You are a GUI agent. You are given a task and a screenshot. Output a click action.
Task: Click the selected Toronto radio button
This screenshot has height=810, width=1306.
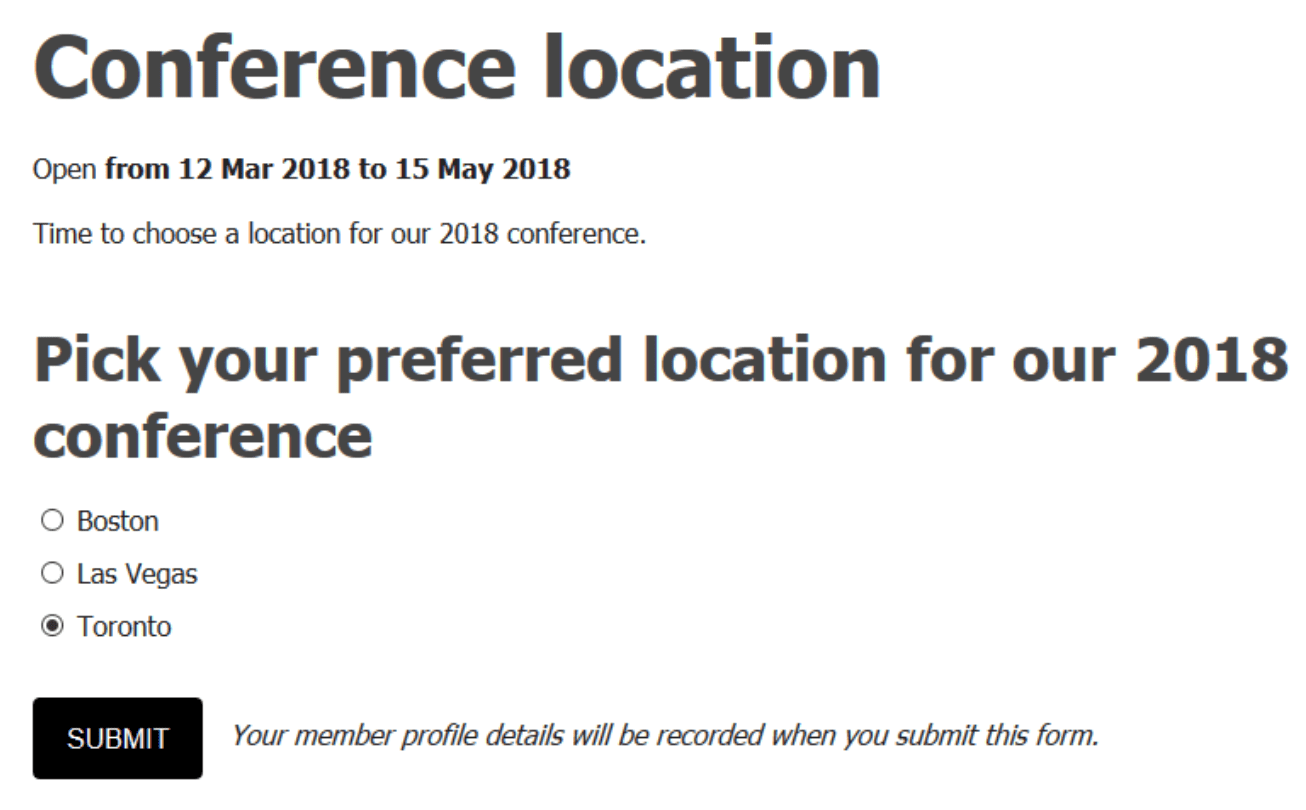tap(51, 627)
